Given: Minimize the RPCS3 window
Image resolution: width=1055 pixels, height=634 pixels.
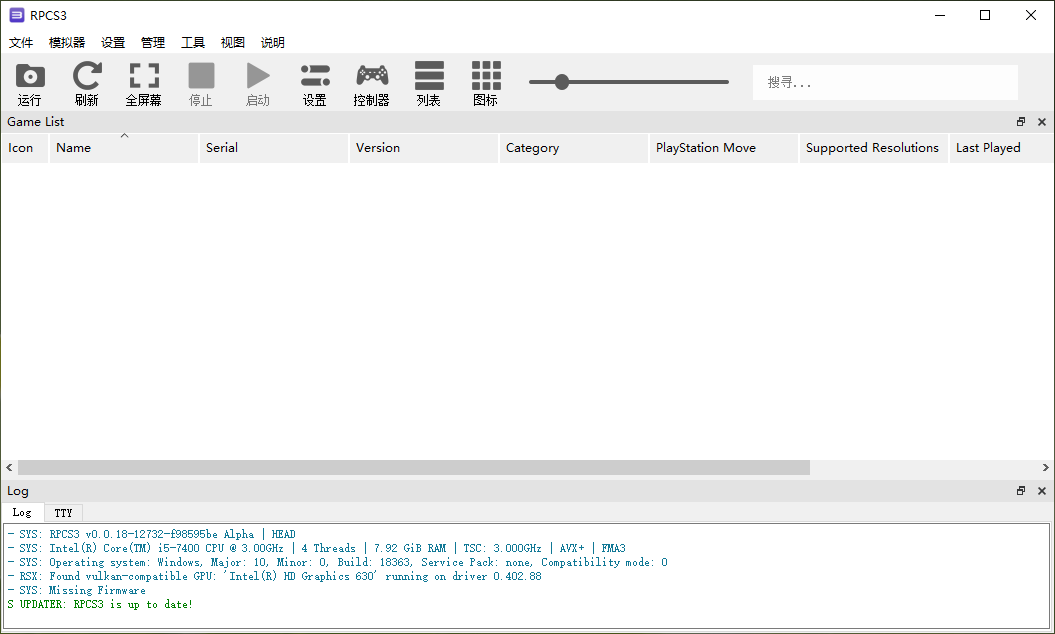Looking at the screenshot, I should [940, 15].
